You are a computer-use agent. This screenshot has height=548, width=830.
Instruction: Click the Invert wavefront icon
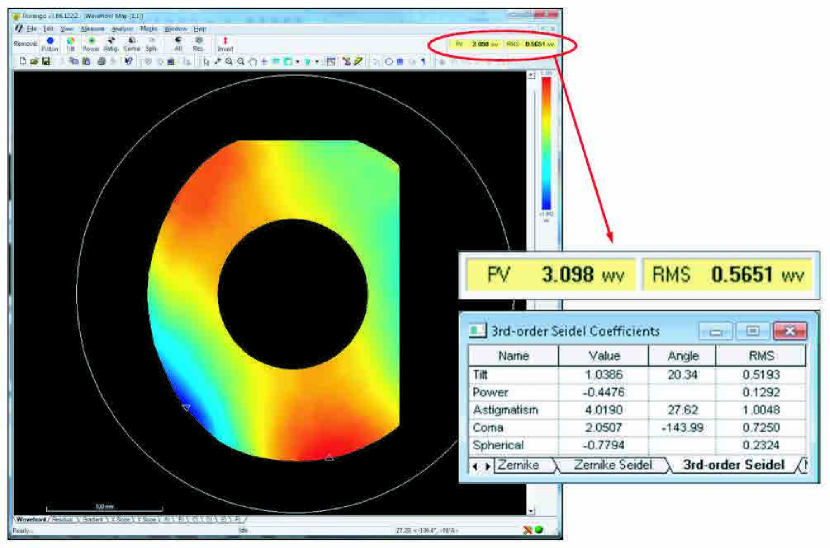click(x=225, y=43)
